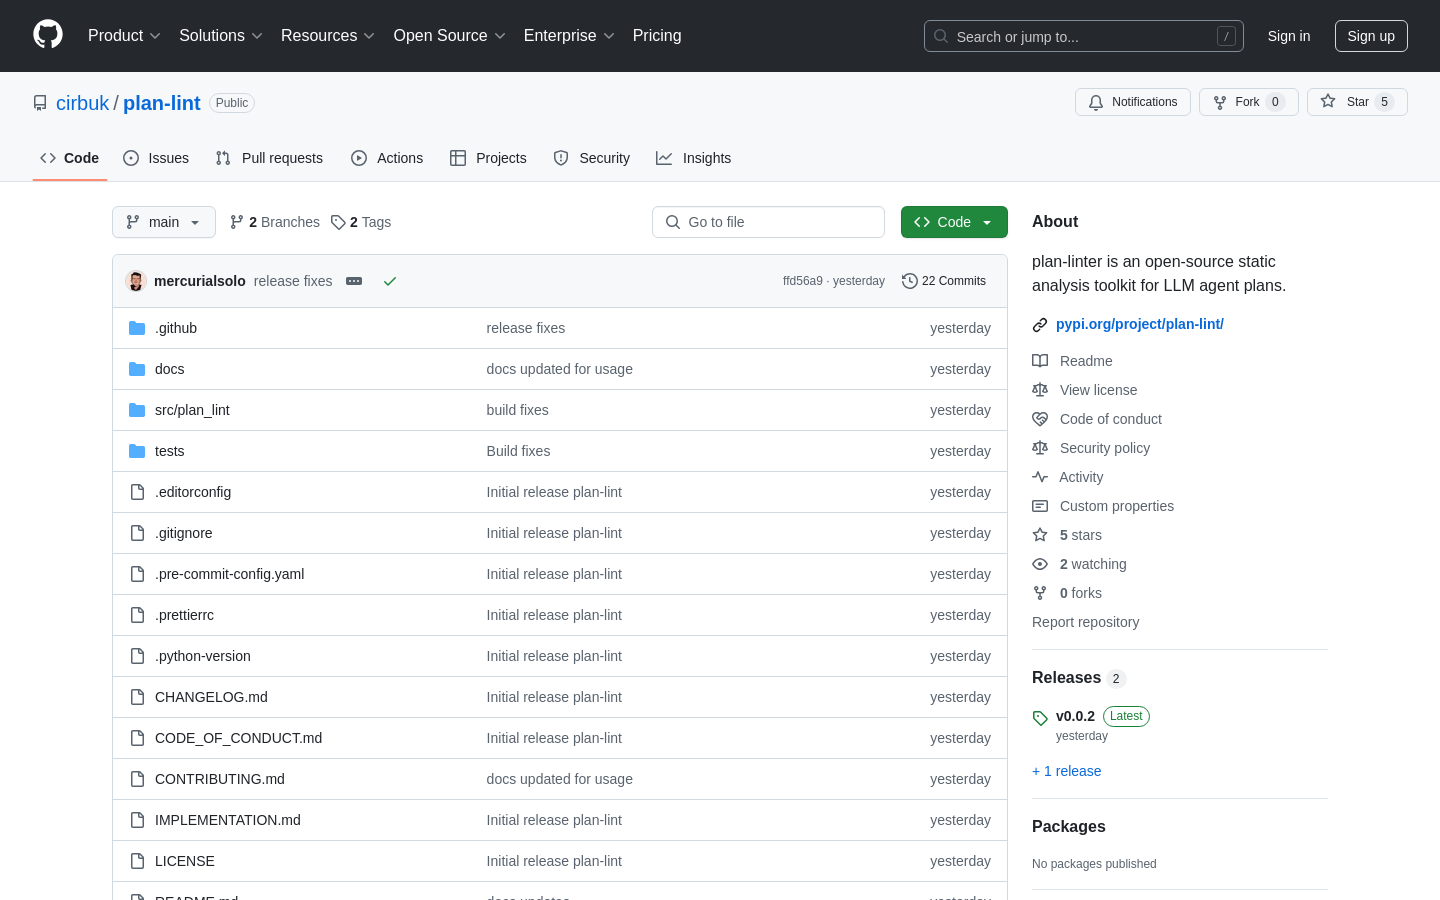Switch to the Projects tab
Viewport: 1440px width, 900px height.
click(x=488, y=158)
